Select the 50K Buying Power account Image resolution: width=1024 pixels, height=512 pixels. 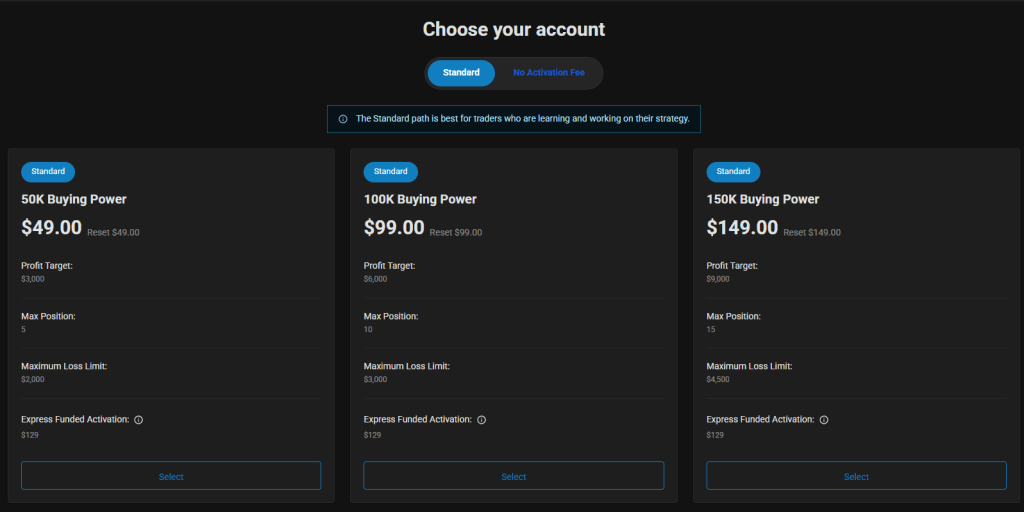(171, 476)
